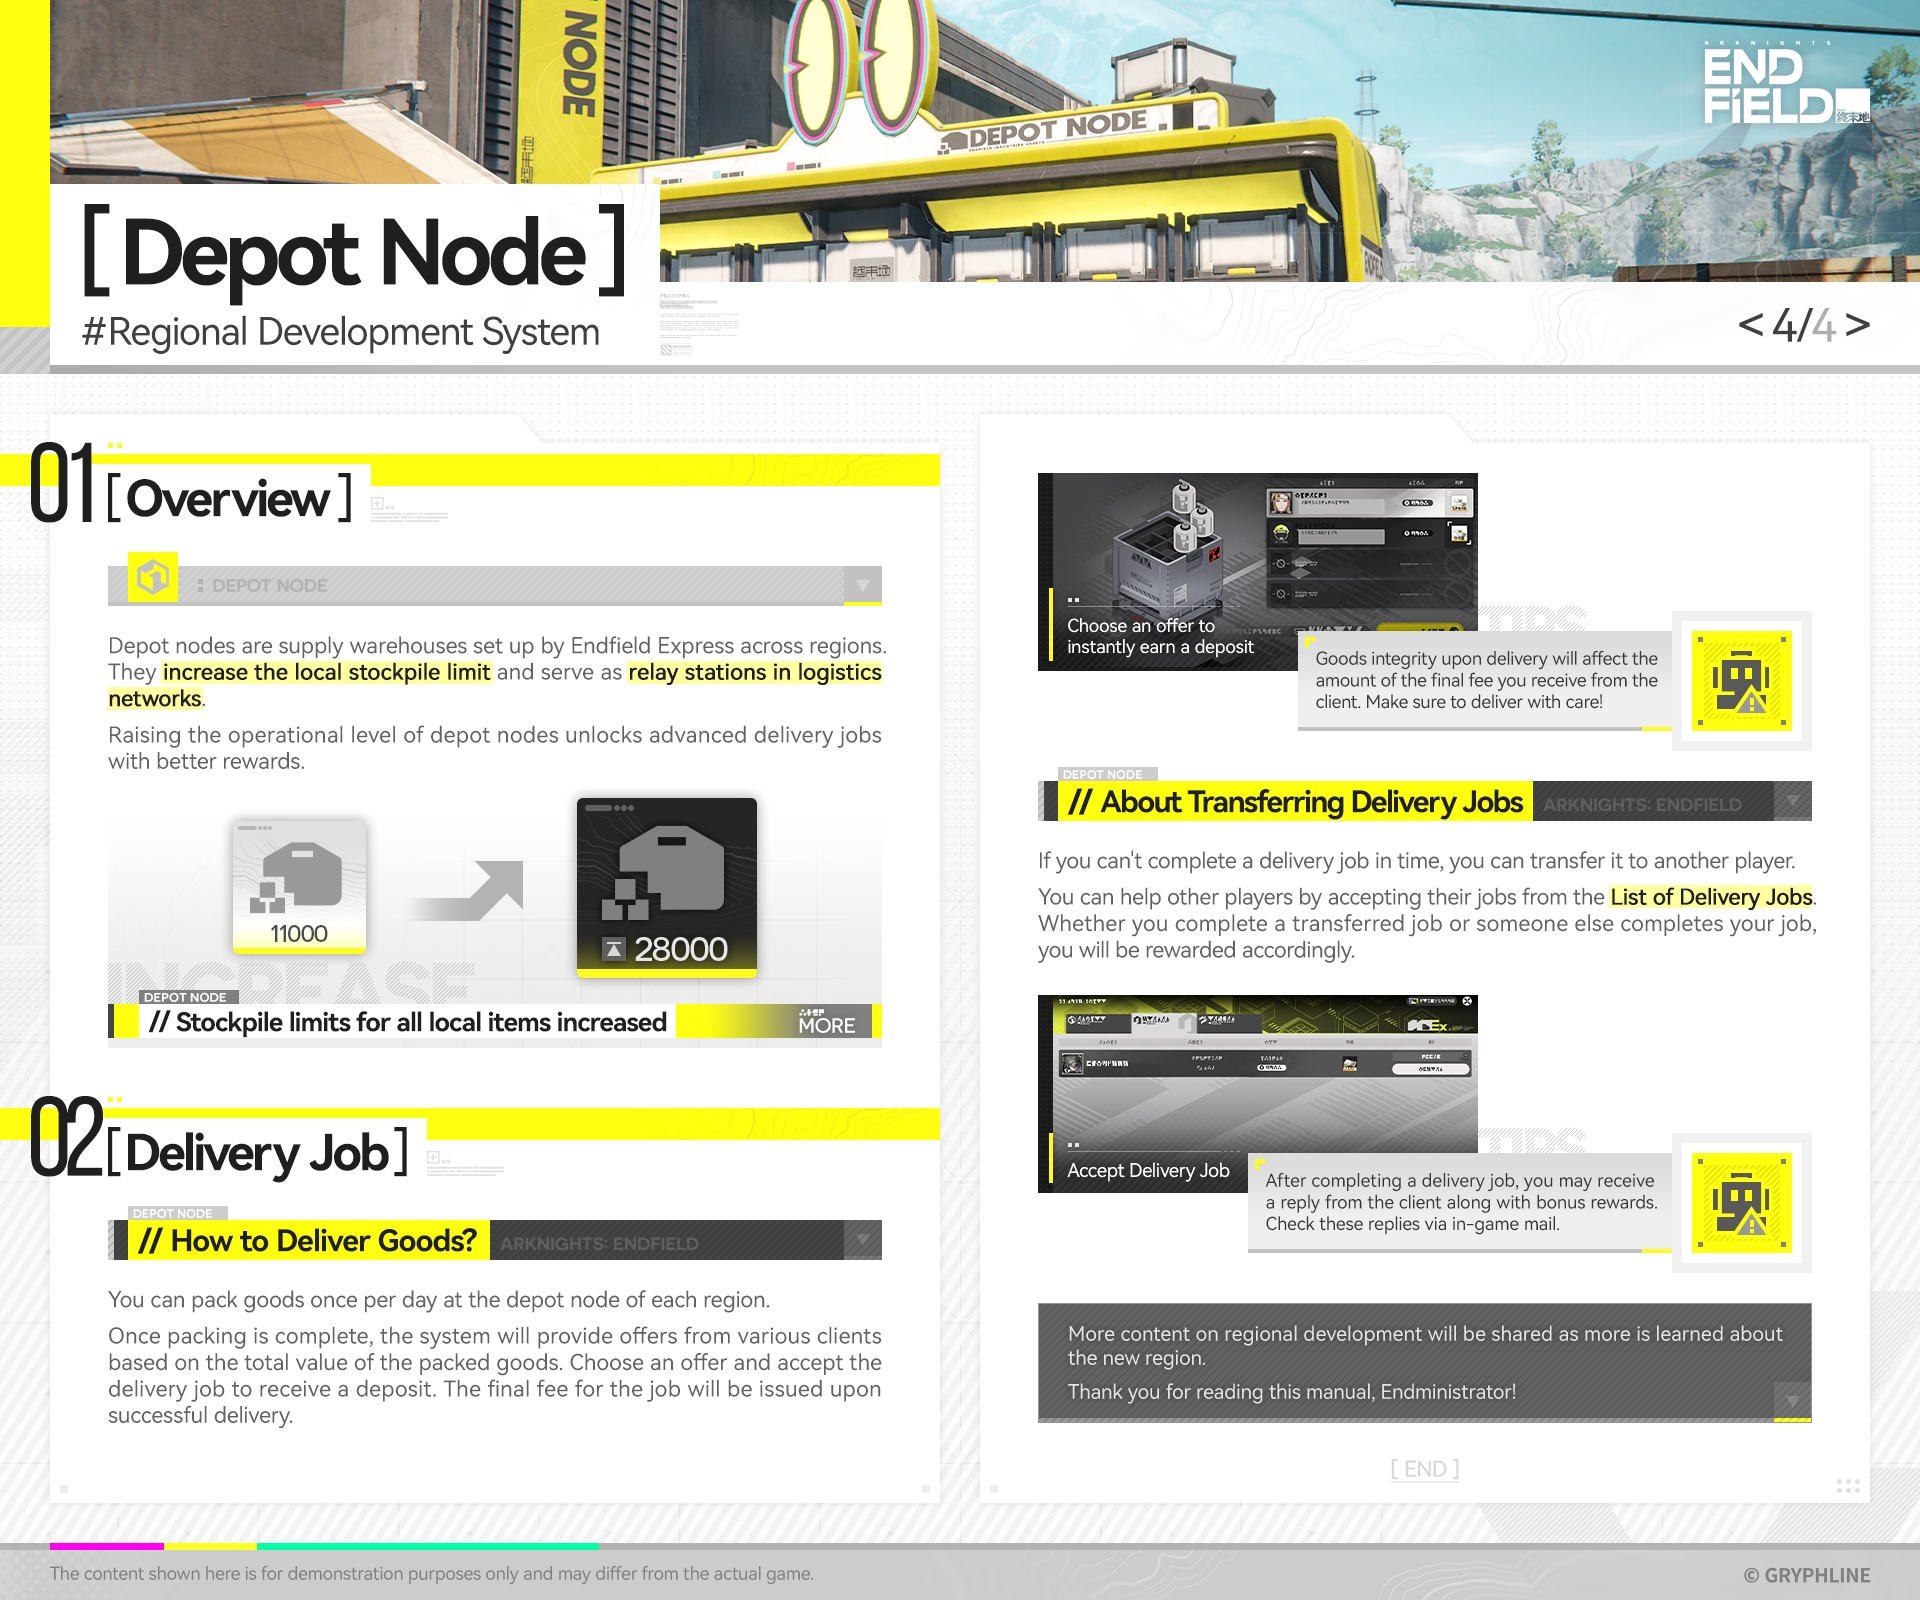Image resolution: width=1920 pixels, height=1600 pixels.
Task: Go to previous page with left chevron
Action: pos(1750,324)
